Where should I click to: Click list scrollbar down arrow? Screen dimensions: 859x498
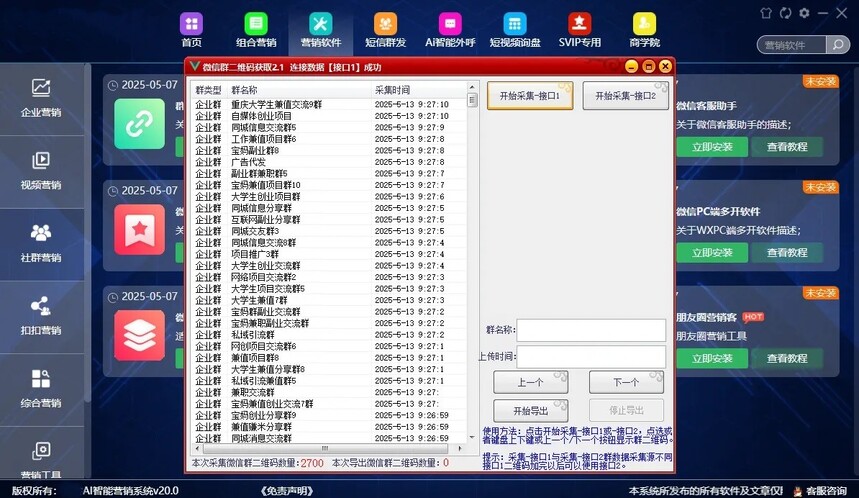pos(472,437)
